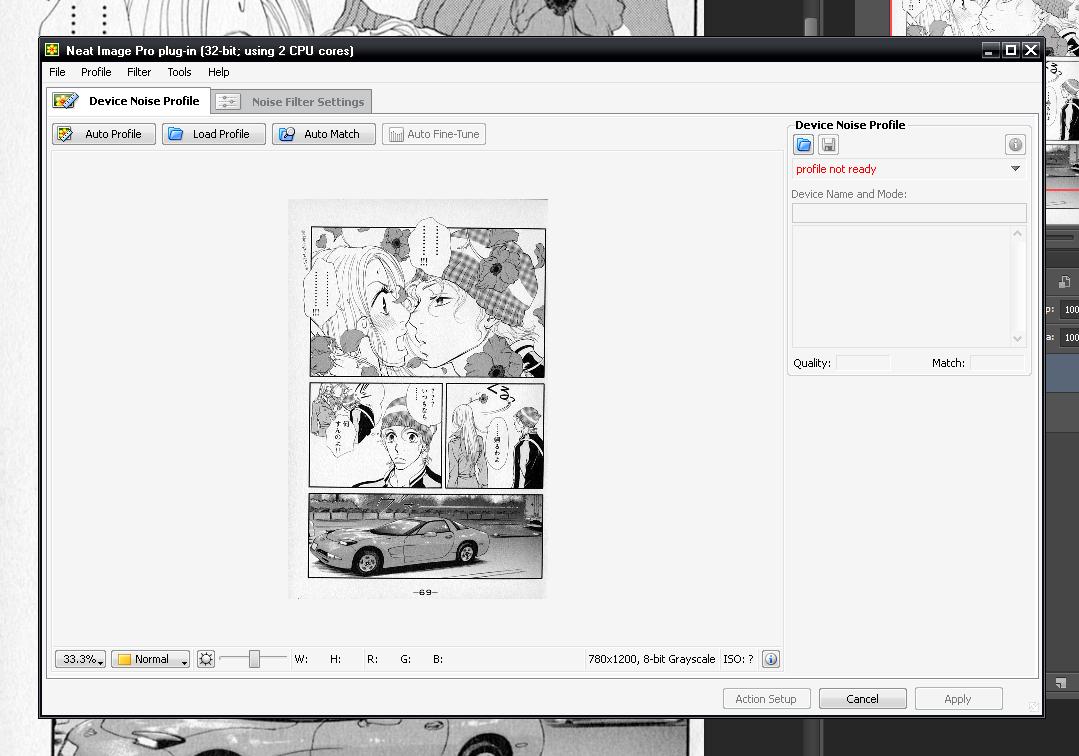Click the Neat Image title bar icon
Viewport: 1079px width, 756px height.
[x=52, y=50]
